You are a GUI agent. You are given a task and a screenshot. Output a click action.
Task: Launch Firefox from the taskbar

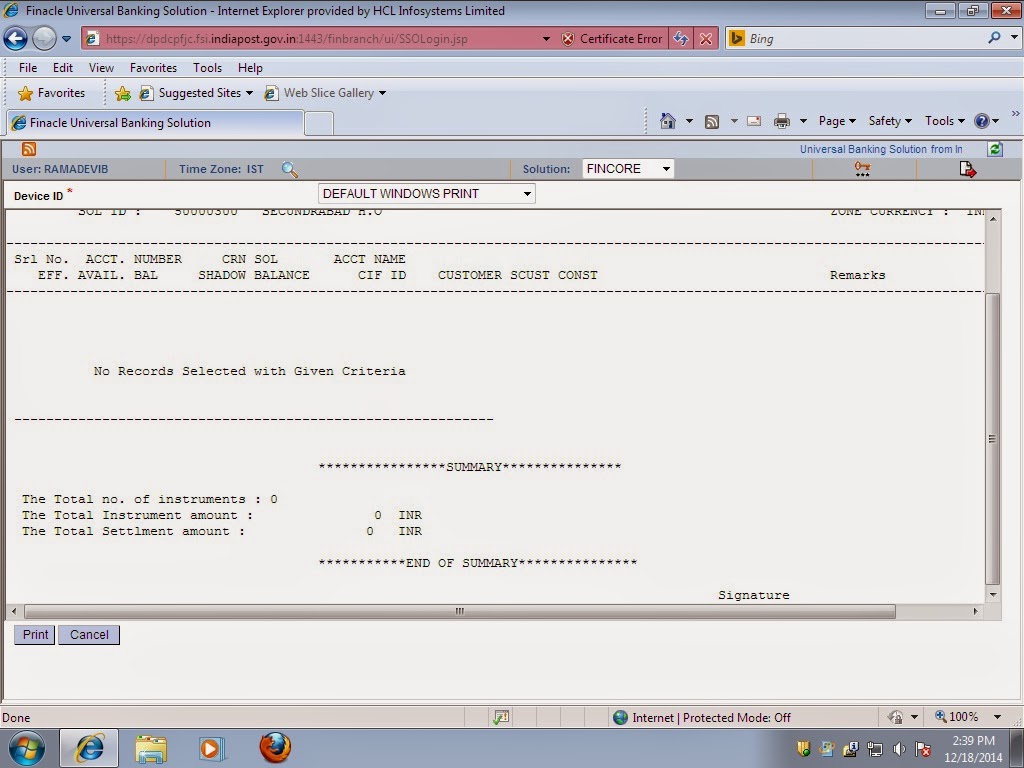[273, 748]
